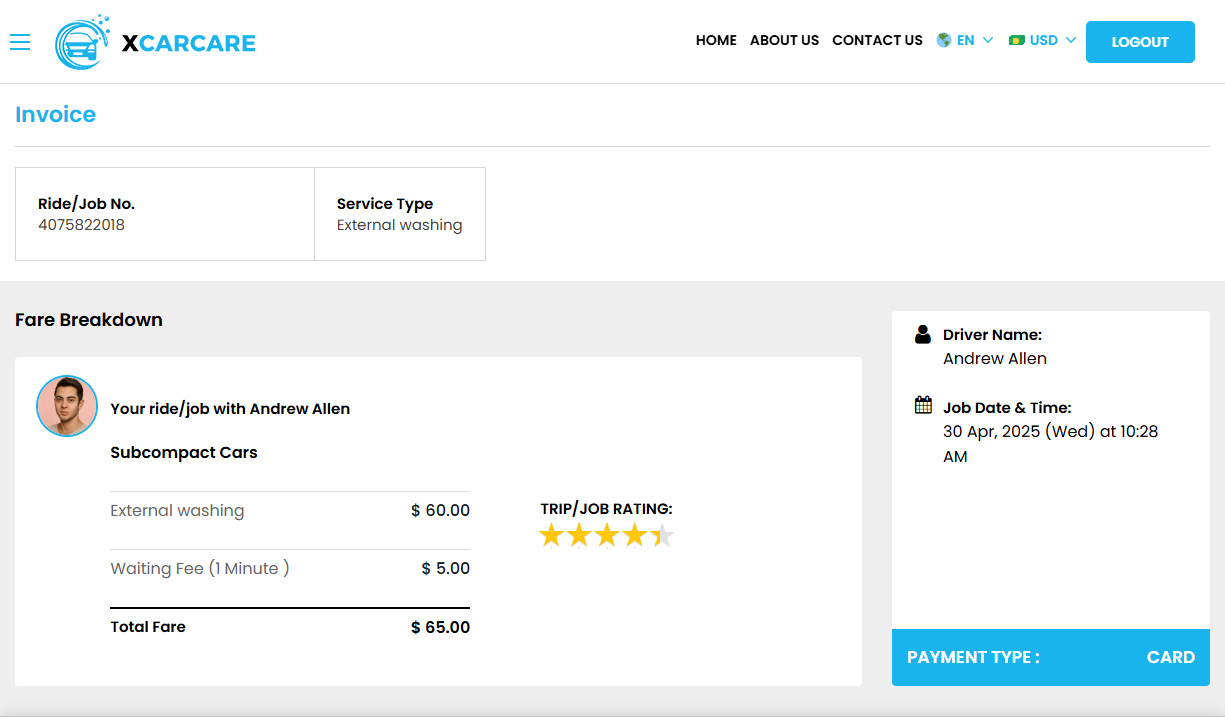
Task: Go to the HOME menu item
Action: click(716, 40)
